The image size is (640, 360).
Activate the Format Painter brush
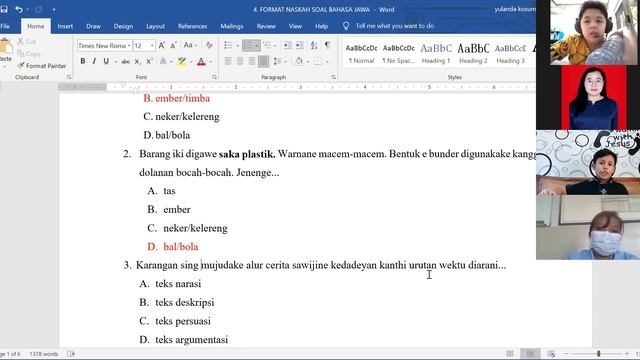[x=41, y=65]
